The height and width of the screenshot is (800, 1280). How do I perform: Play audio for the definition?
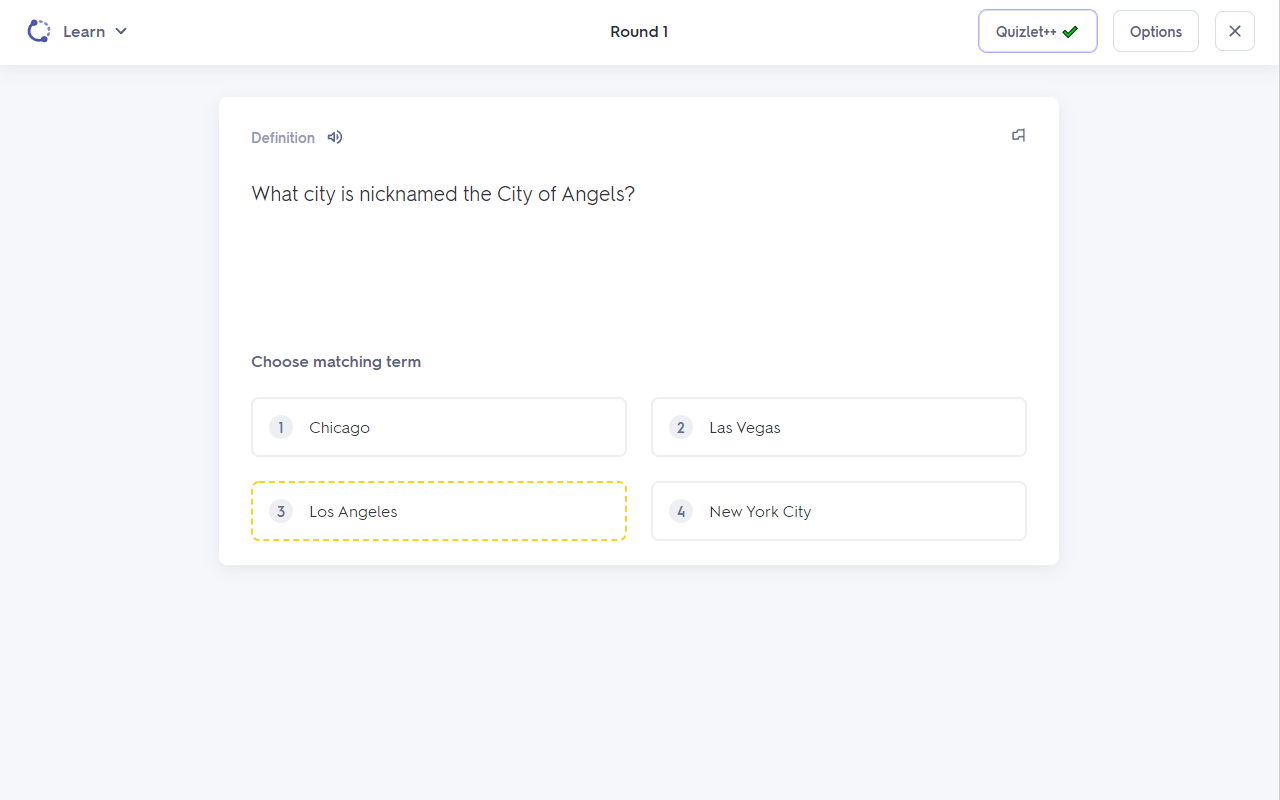(x=334, y=137)
